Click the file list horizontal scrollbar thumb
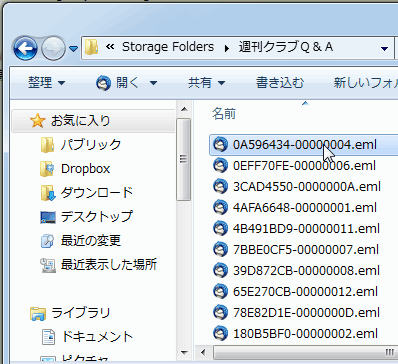 click(305, 352)
